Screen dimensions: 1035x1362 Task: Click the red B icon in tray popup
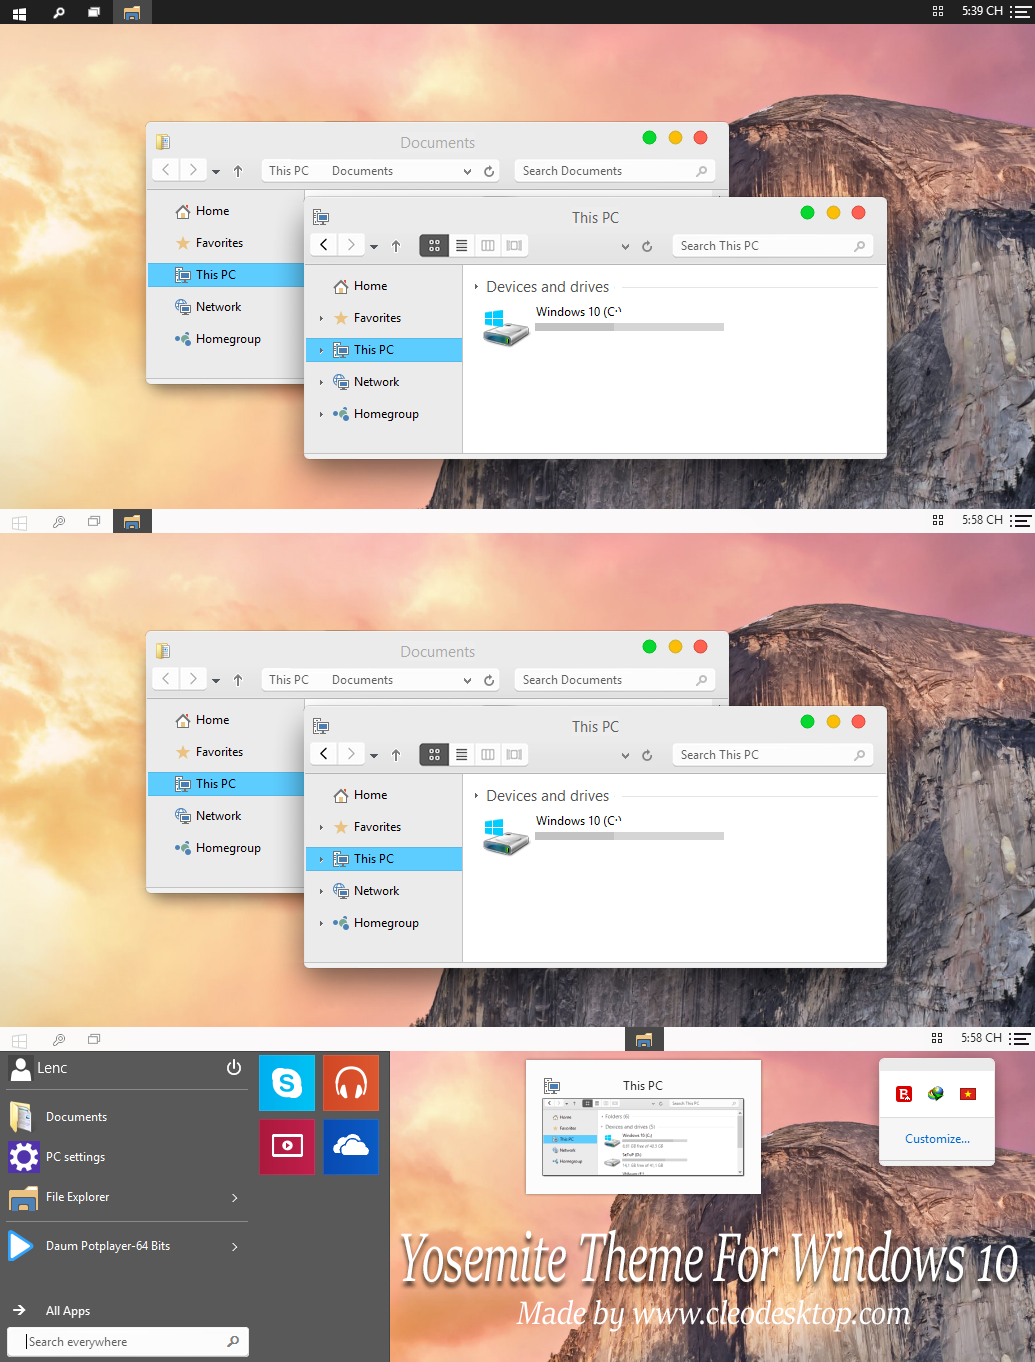[x=904, y=1094]
